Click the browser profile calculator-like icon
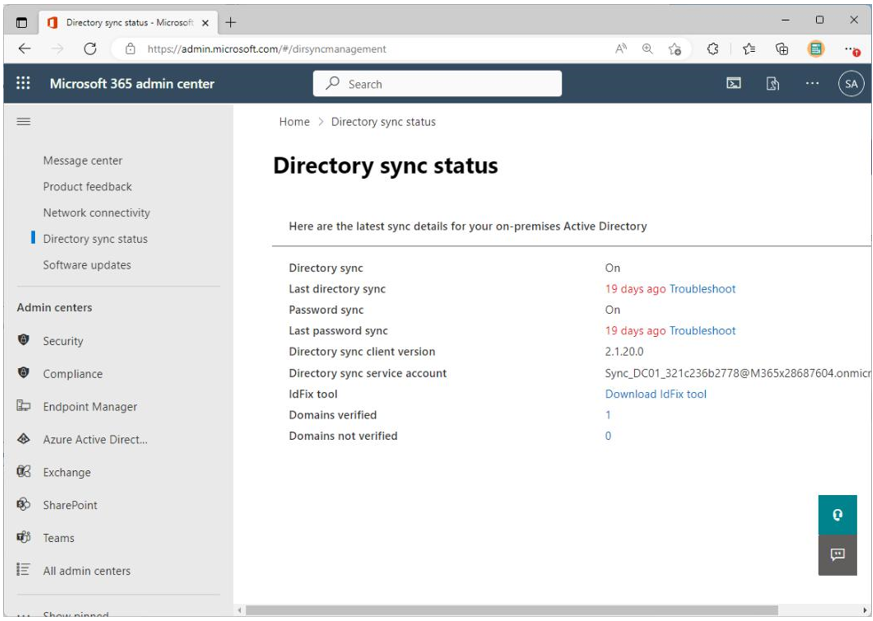Screen dimensions: 873x621 tap(816, 49)
